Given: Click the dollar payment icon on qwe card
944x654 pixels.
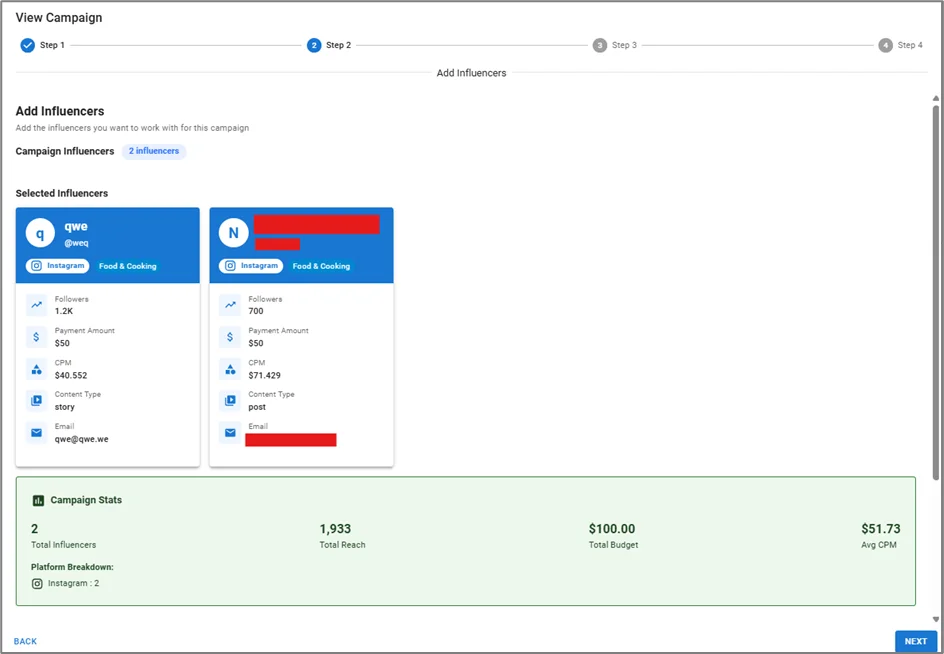Looking at the screenshot, I should 36,337.
